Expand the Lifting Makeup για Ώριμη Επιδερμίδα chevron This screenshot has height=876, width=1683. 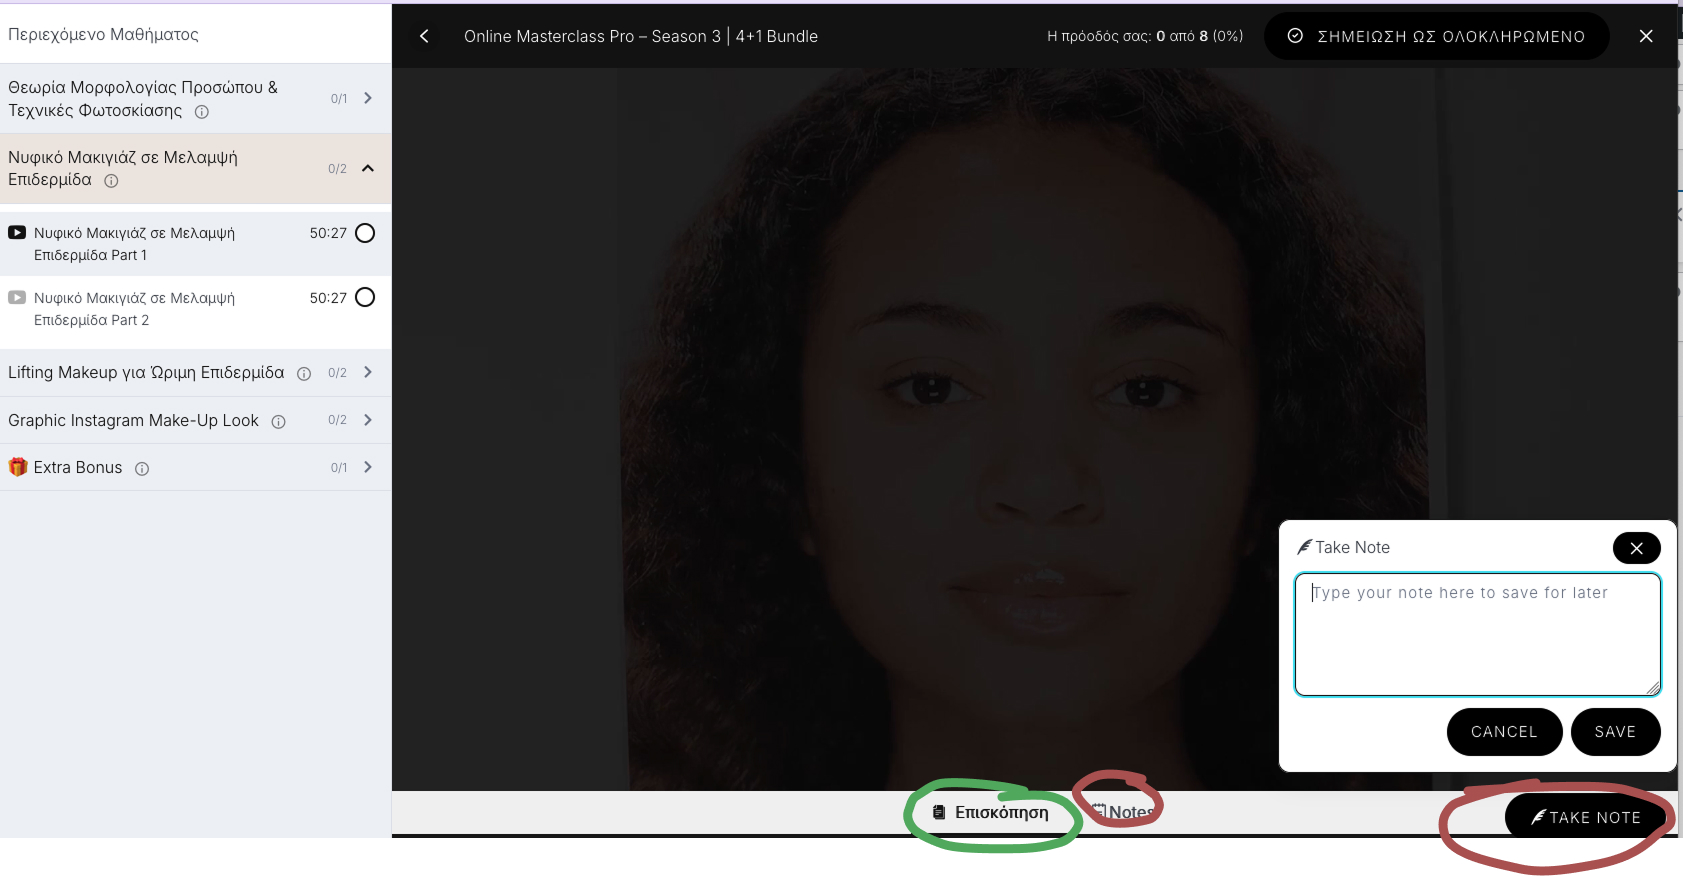(x=368, y=372)
